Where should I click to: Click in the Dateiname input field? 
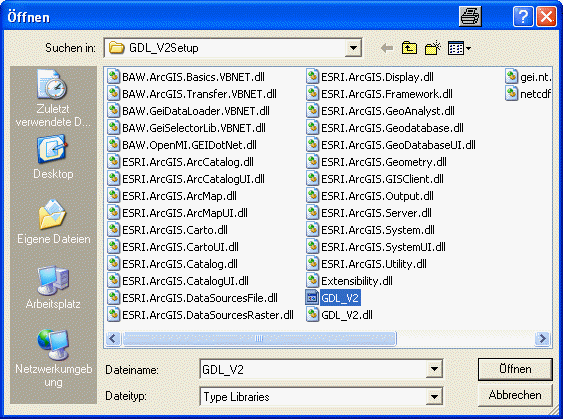pos(313,369)
